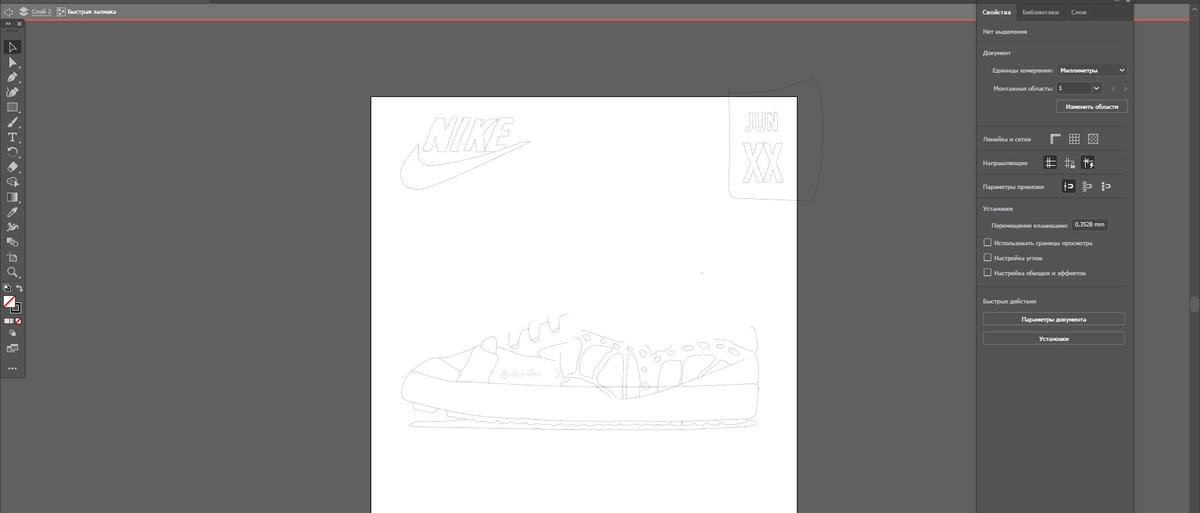Select the Type tool

click(13, 137)
